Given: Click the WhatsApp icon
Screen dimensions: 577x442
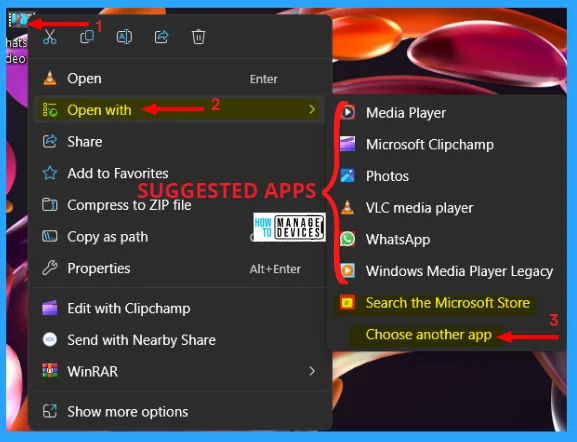Looking at the screenshot, I should click(348, 239).
